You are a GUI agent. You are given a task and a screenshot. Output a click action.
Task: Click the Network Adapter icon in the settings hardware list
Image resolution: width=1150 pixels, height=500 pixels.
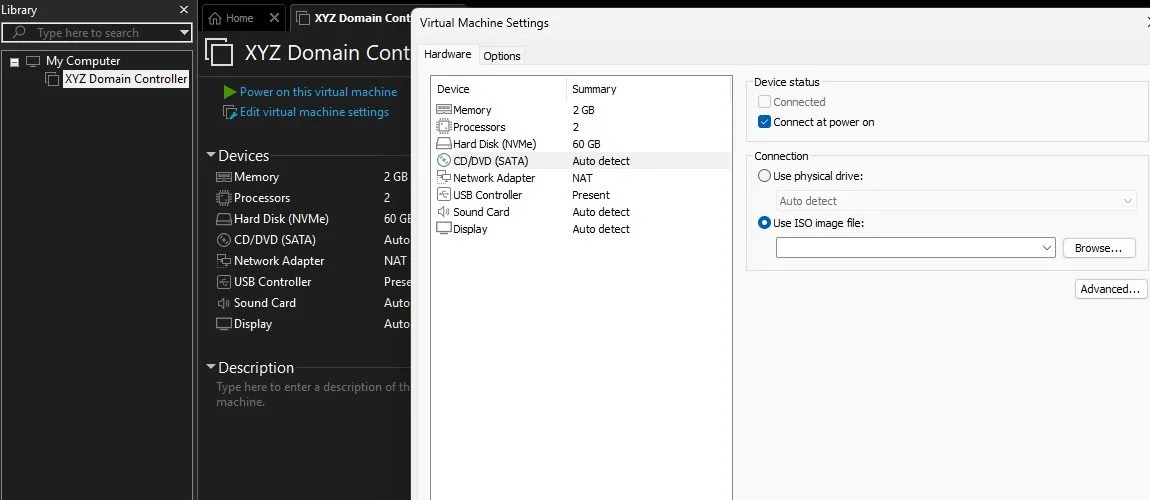444,177
